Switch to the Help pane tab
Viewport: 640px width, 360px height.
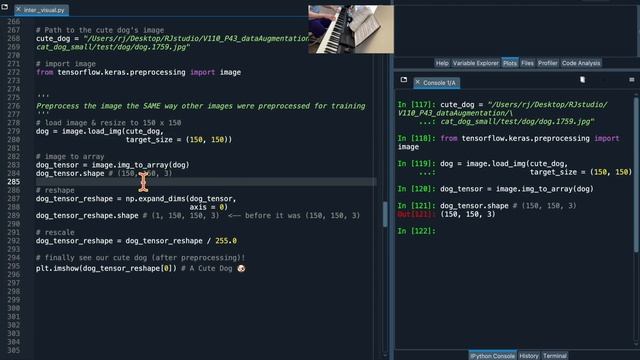(442, 63)
